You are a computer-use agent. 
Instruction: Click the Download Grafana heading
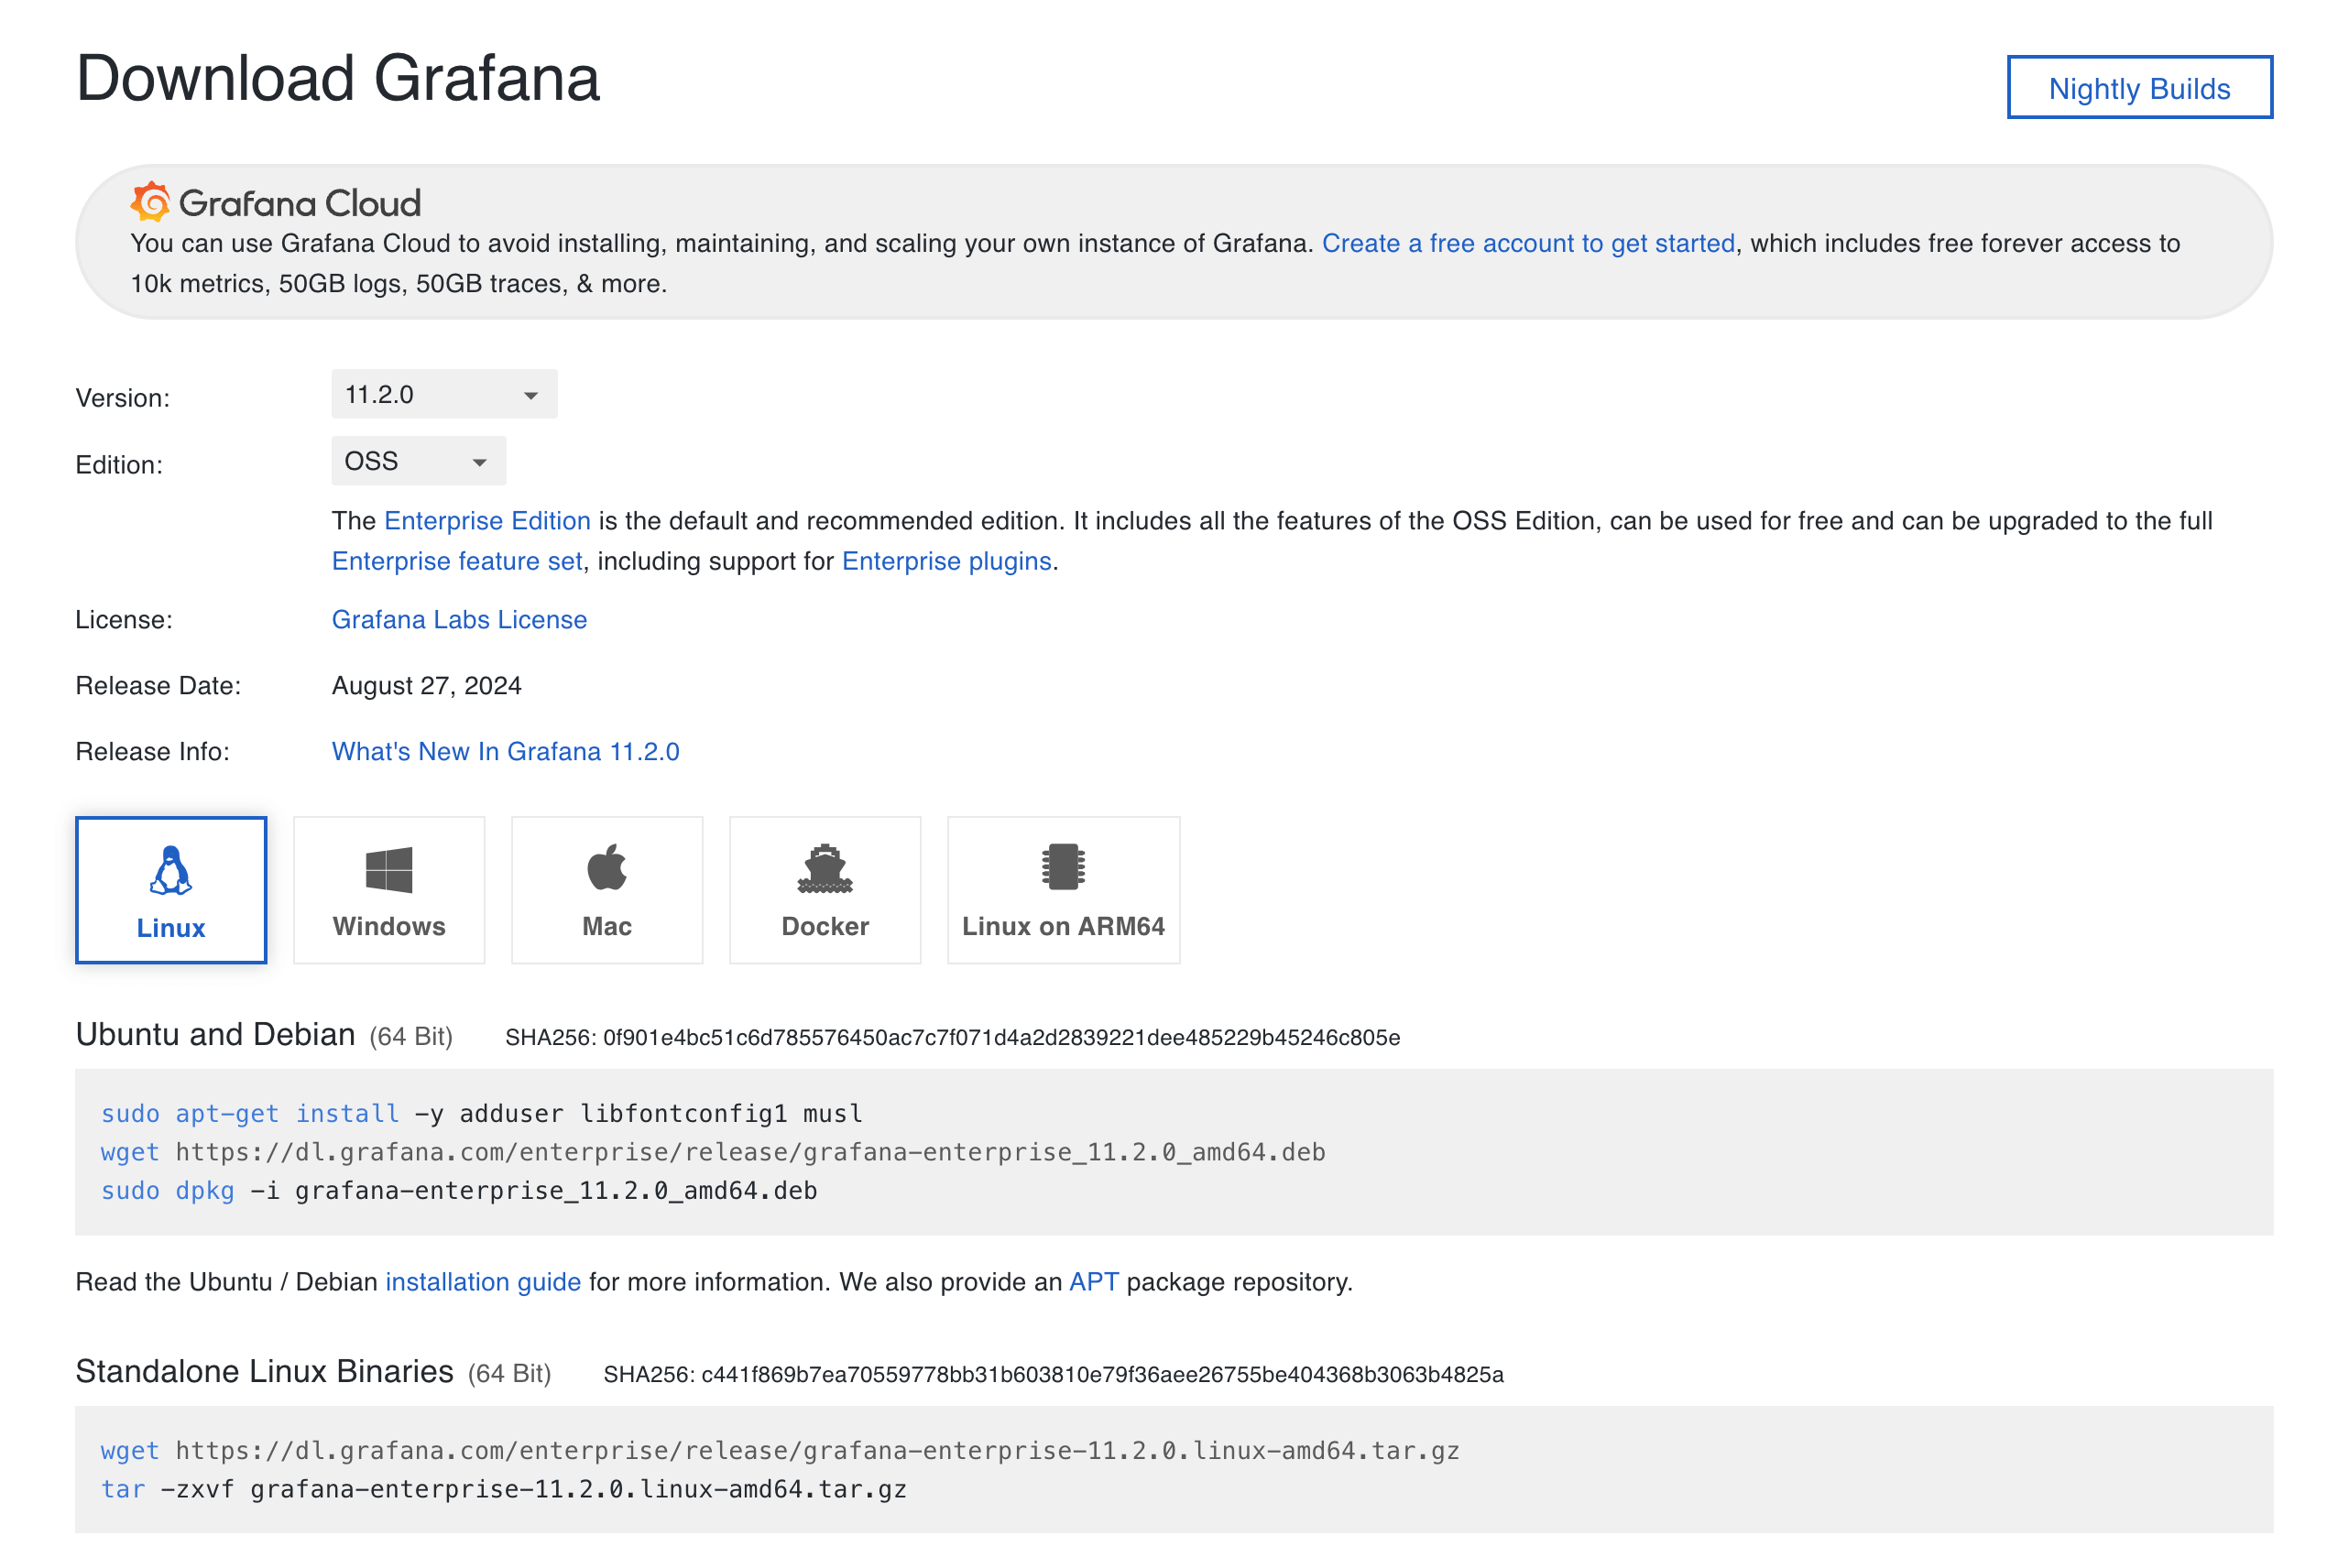point(338,78)
